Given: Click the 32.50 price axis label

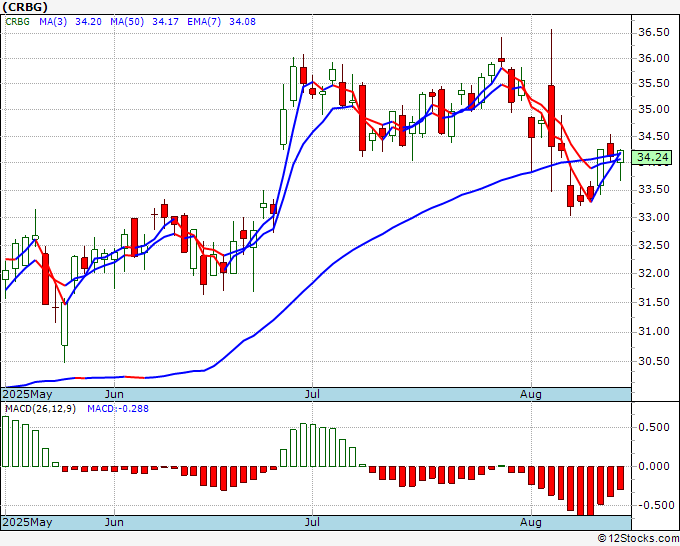Looking at the screenshot, I should (x=654, y=245).
